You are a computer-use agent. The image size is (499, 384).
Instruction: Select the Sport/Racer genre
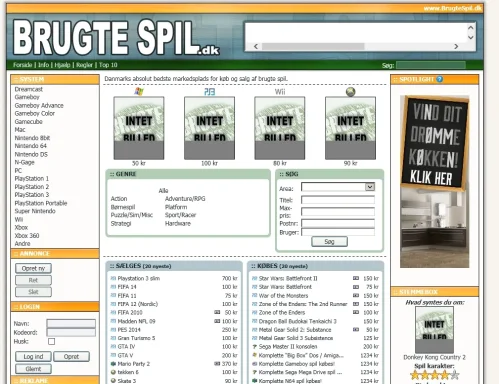click(180, 215)
